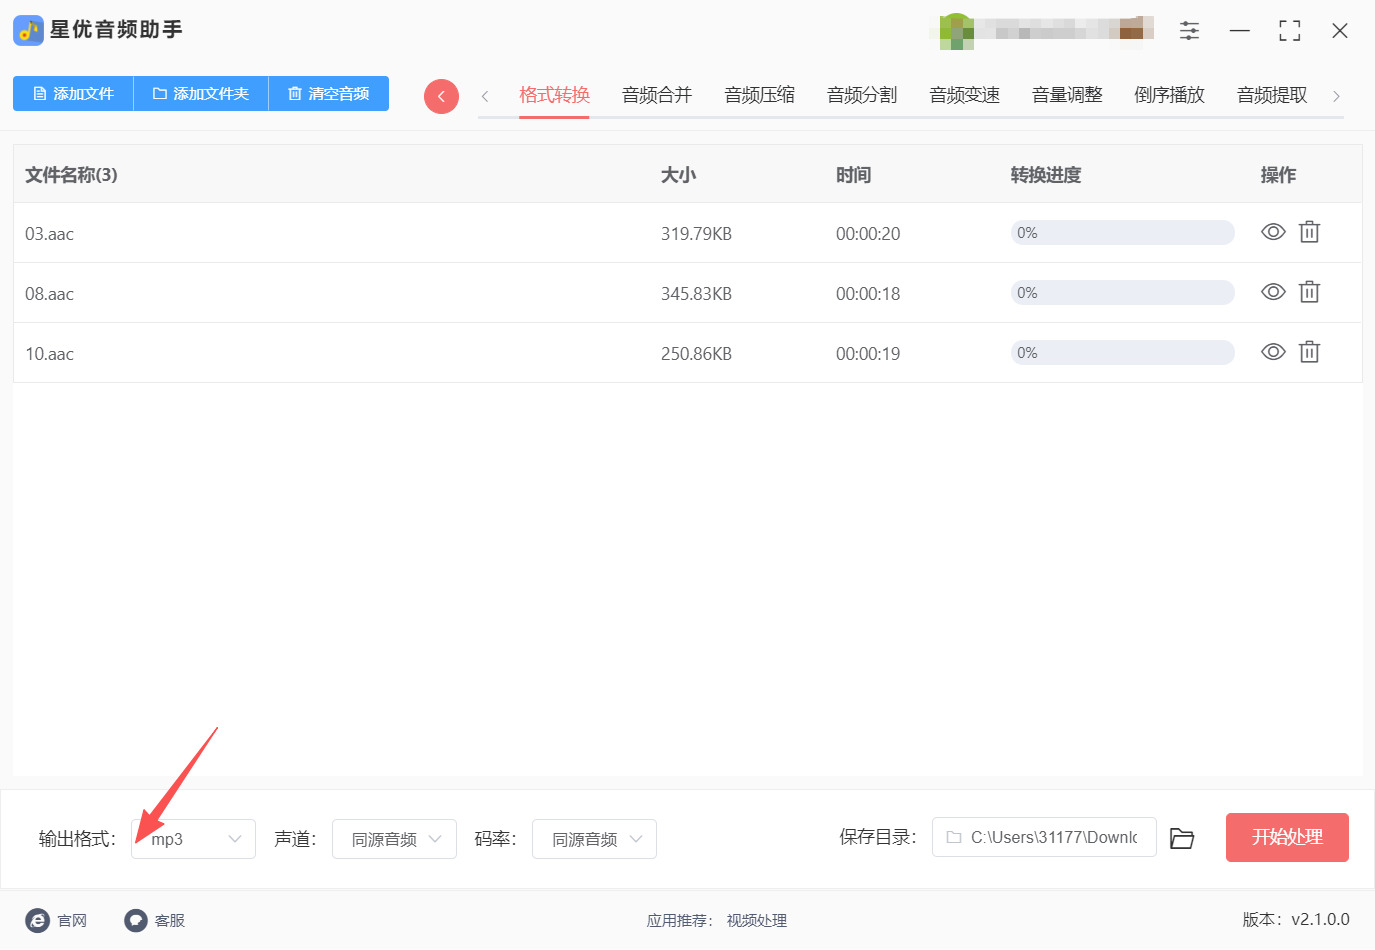Click the right gray chevron after 音频提取
The height and width of the screenshot is (950, 1375).
1336,96
